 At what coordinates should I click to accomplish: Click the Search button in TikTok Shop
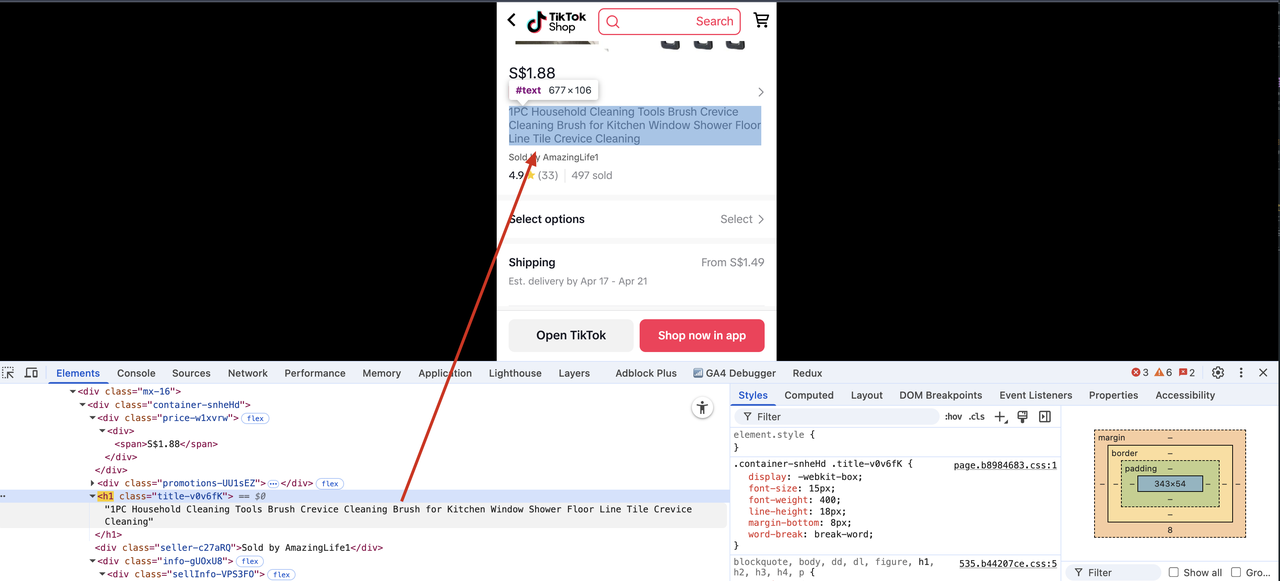(714, 21)
